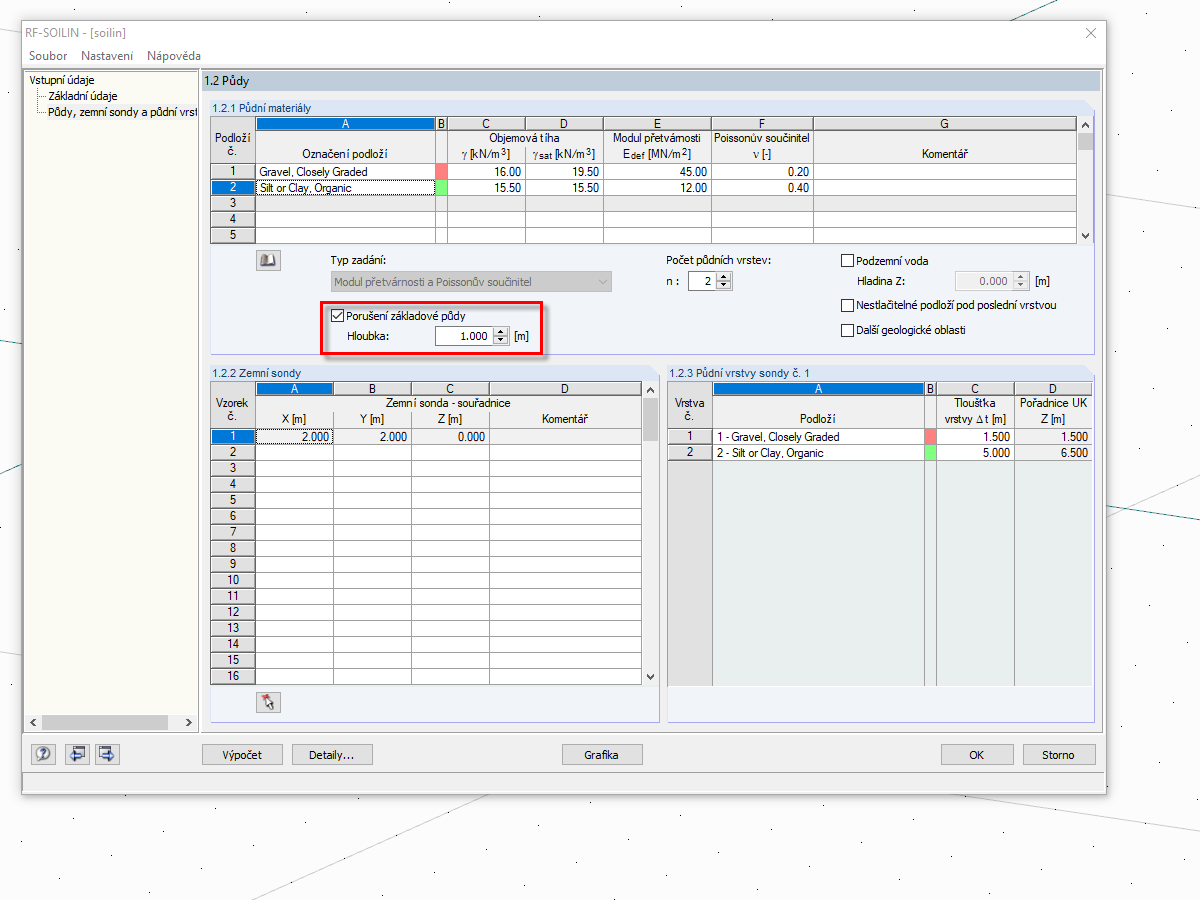Screen dimensions: 1200x900
Task: Open the Nastavení menu
Action: click(107, 56)
